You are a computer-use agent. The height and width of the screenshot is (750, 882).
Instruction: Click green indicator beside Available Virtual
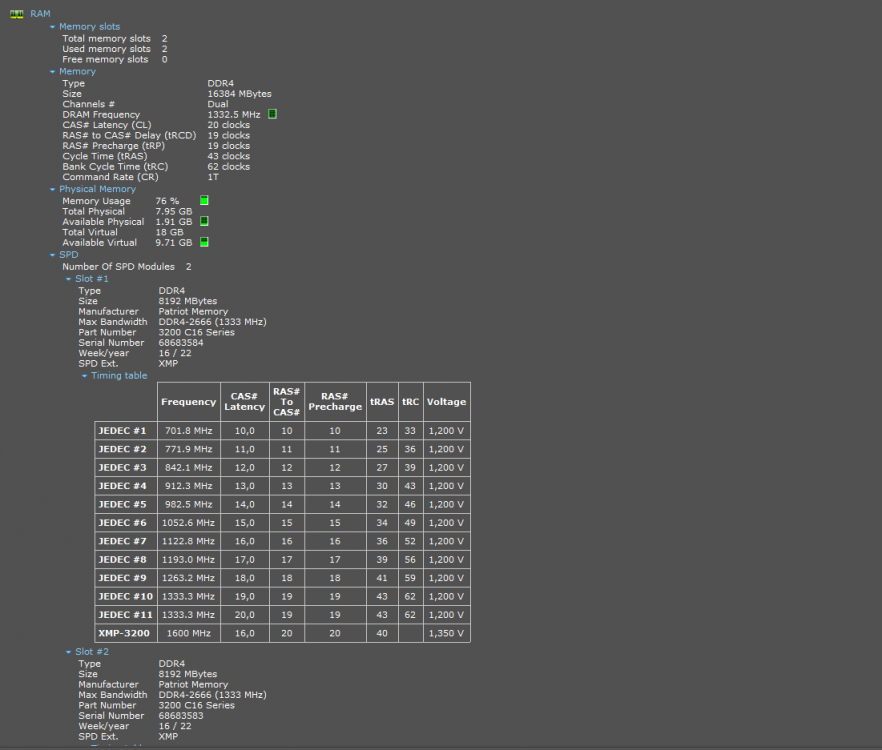click(x=204, y=242)
